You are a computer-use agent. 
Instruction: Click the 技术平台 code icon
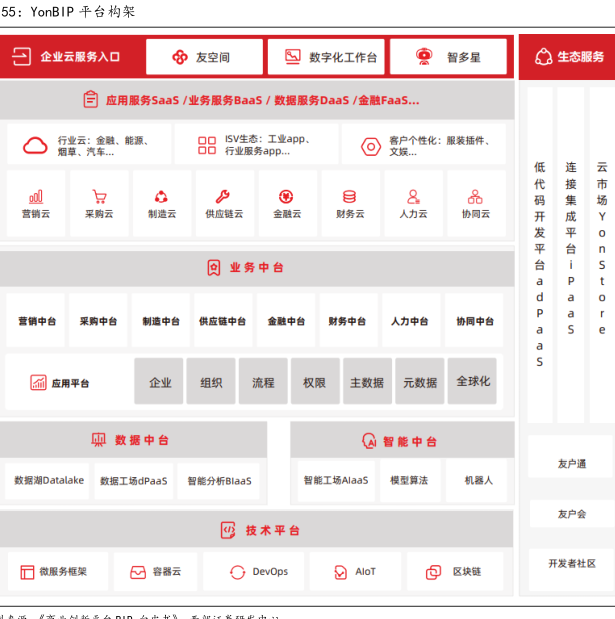228,530
